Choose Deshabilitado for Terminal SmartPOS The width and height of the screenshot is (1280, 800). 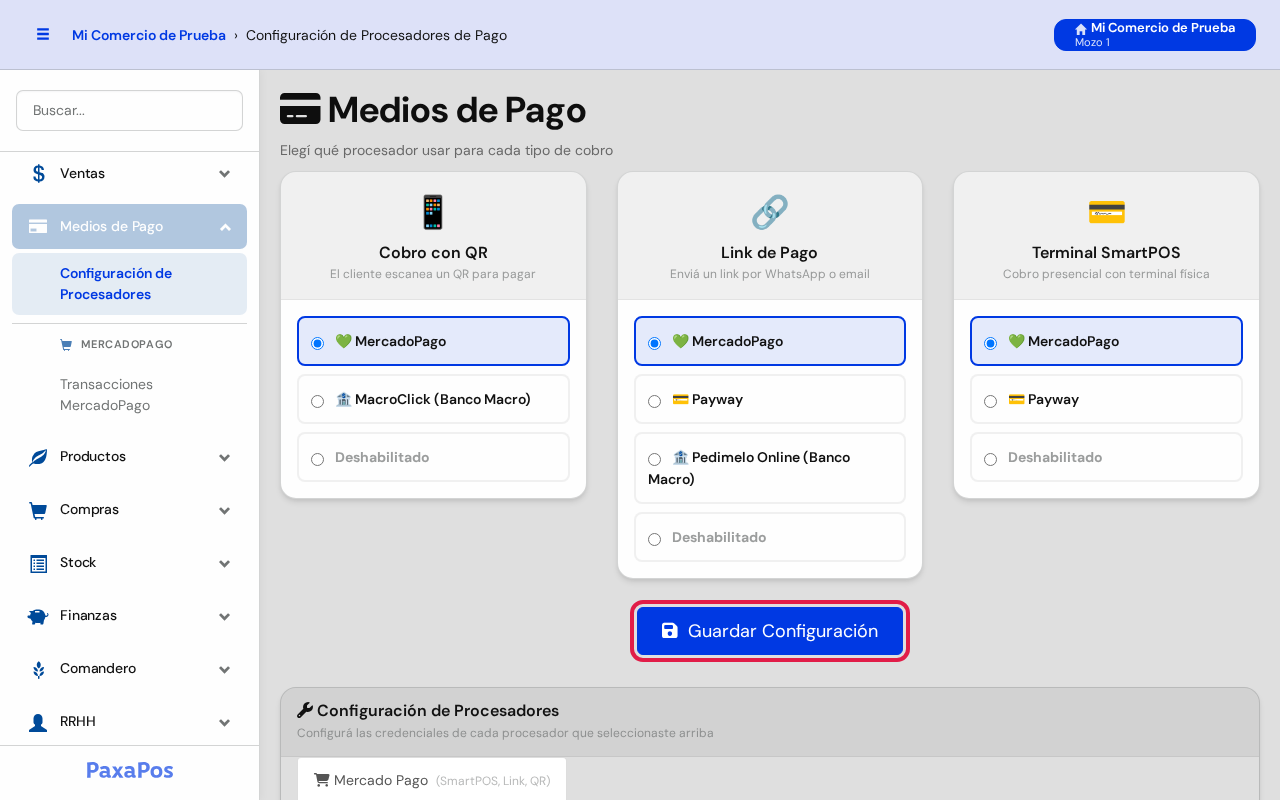point(1107,457)
